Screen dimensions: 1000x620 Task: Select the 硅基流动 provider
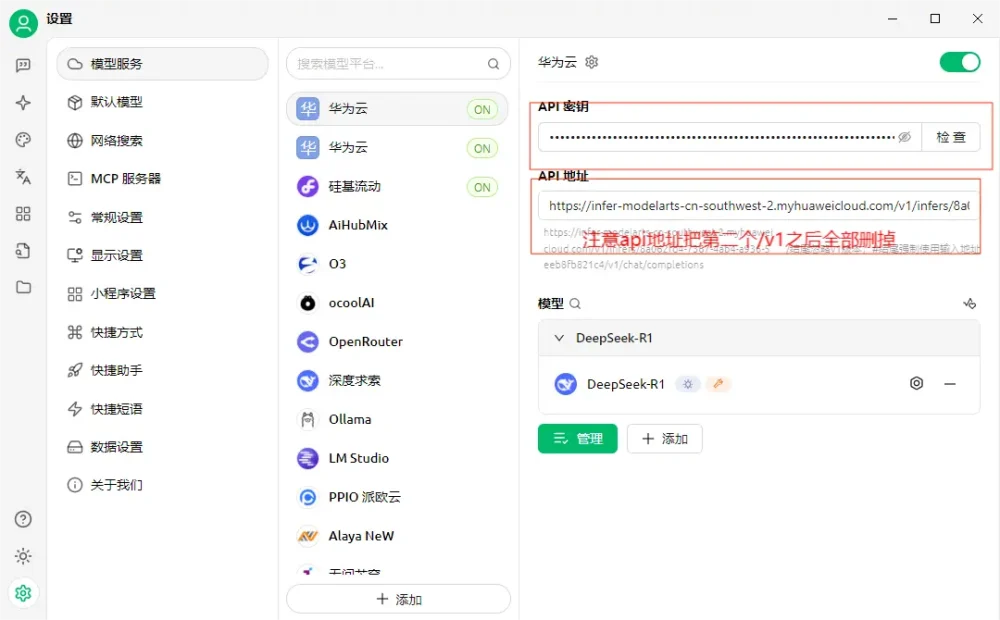pos(397,186)
